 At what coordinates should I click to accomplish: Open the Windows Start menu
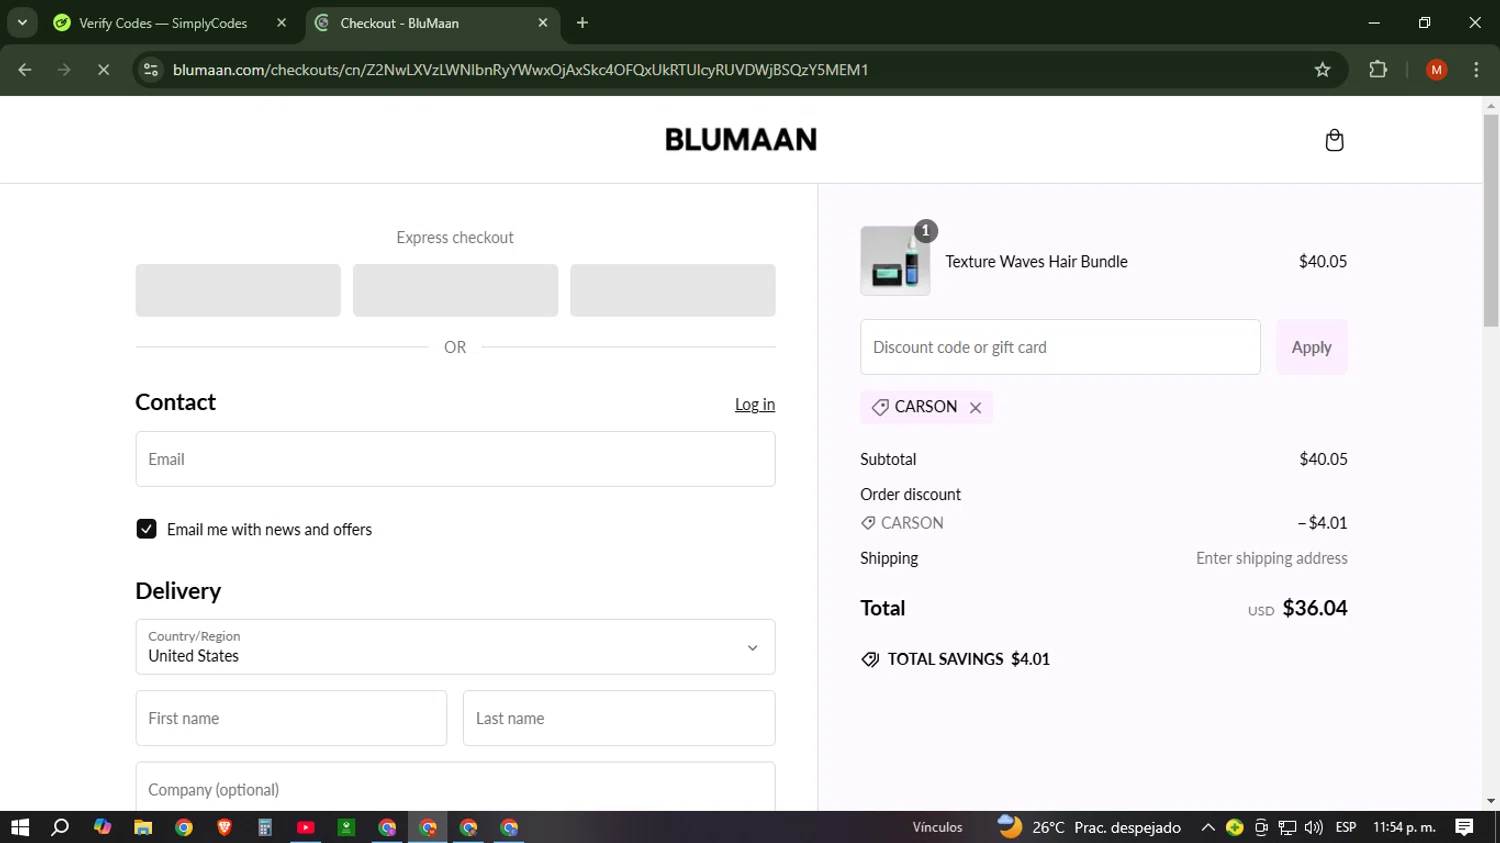(x=20, y=827)
